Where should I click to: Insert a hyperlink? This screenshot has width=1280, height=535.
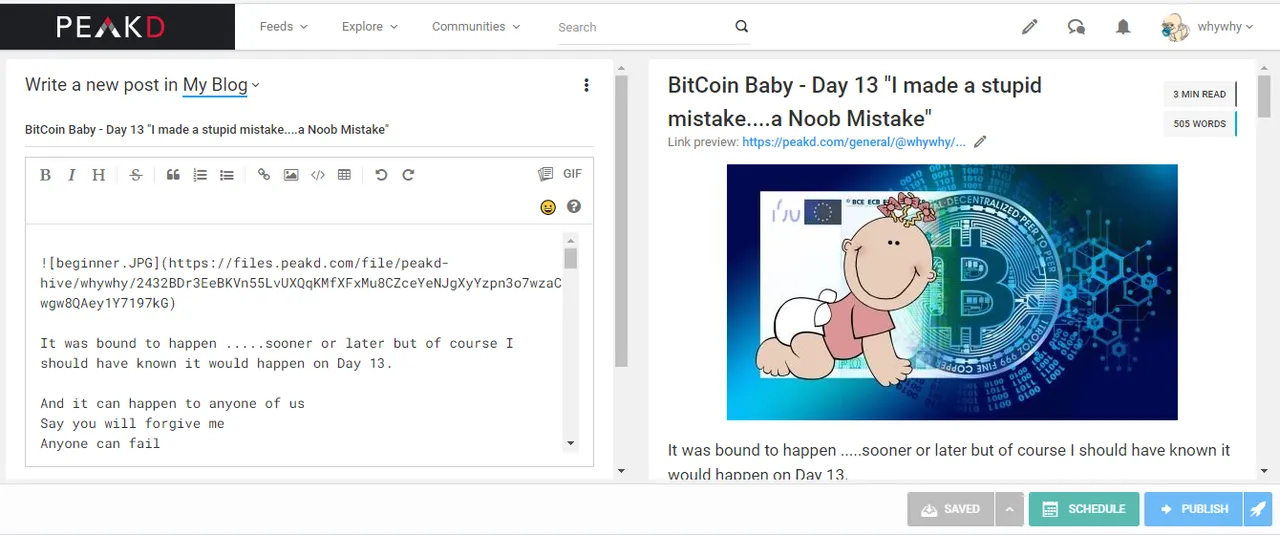click(x=264, y=175)
